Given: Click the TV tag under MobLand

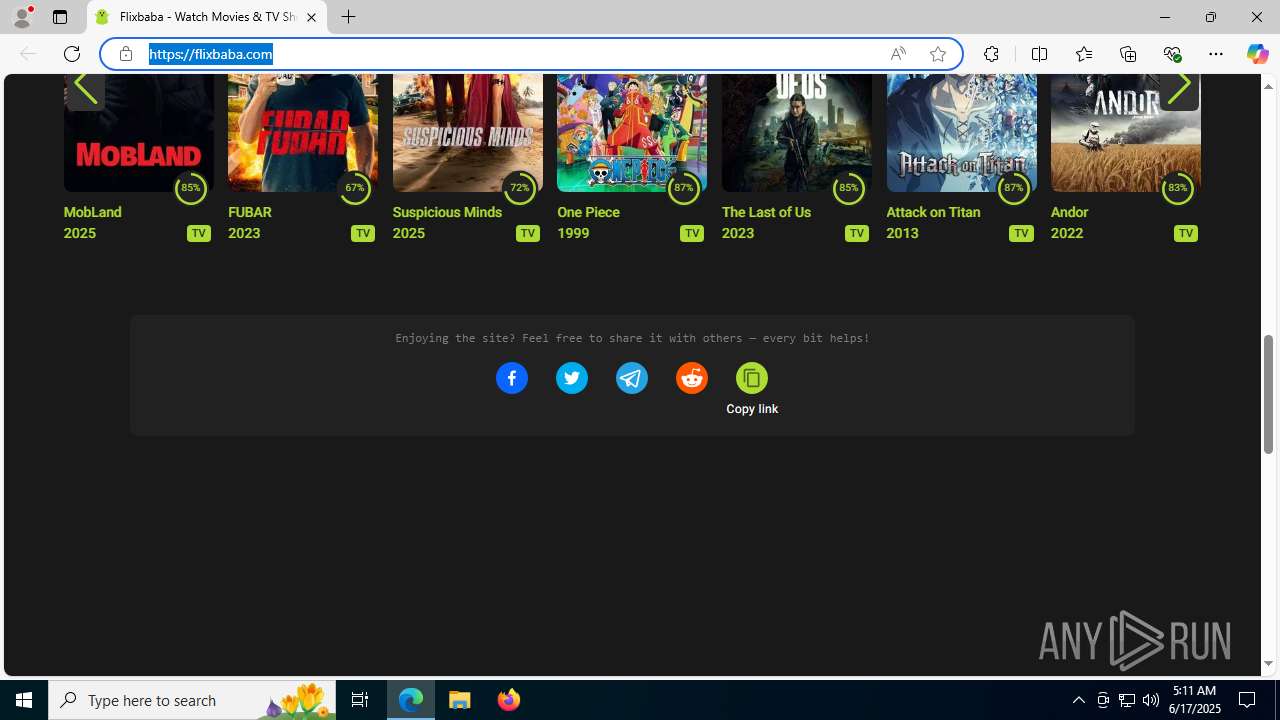Looking at the screenshot, I should pyautogui.click(x=198, y=233).
